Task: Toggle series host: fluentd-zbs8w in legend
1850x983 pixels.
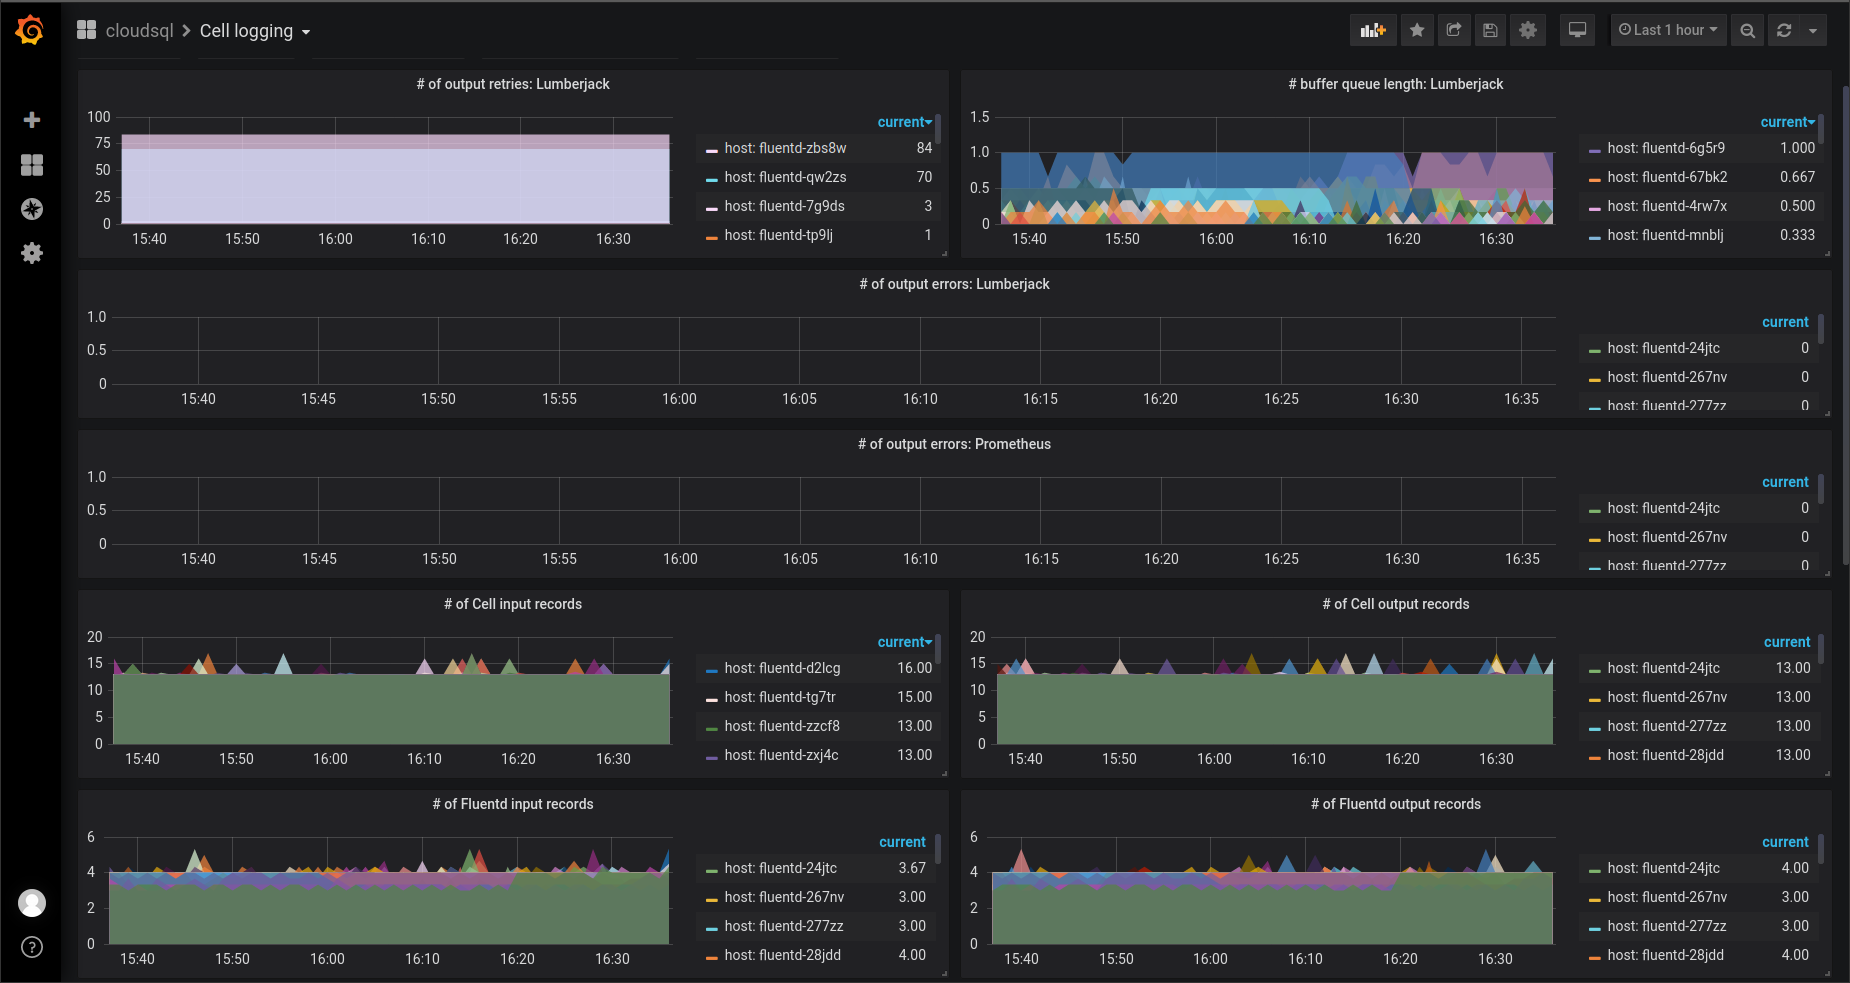Action: pyautogui.click(x=785, y=148)
